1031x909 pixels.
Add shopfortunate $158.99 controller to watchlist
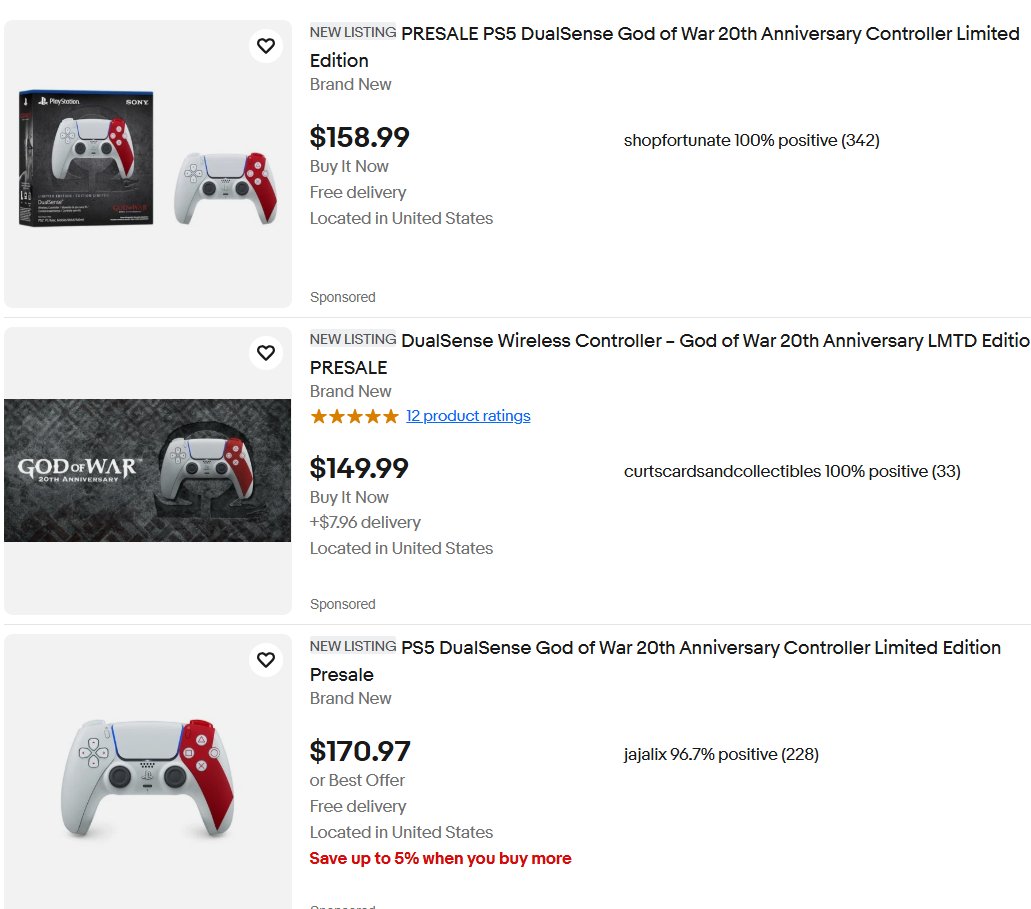coord(266,46)
